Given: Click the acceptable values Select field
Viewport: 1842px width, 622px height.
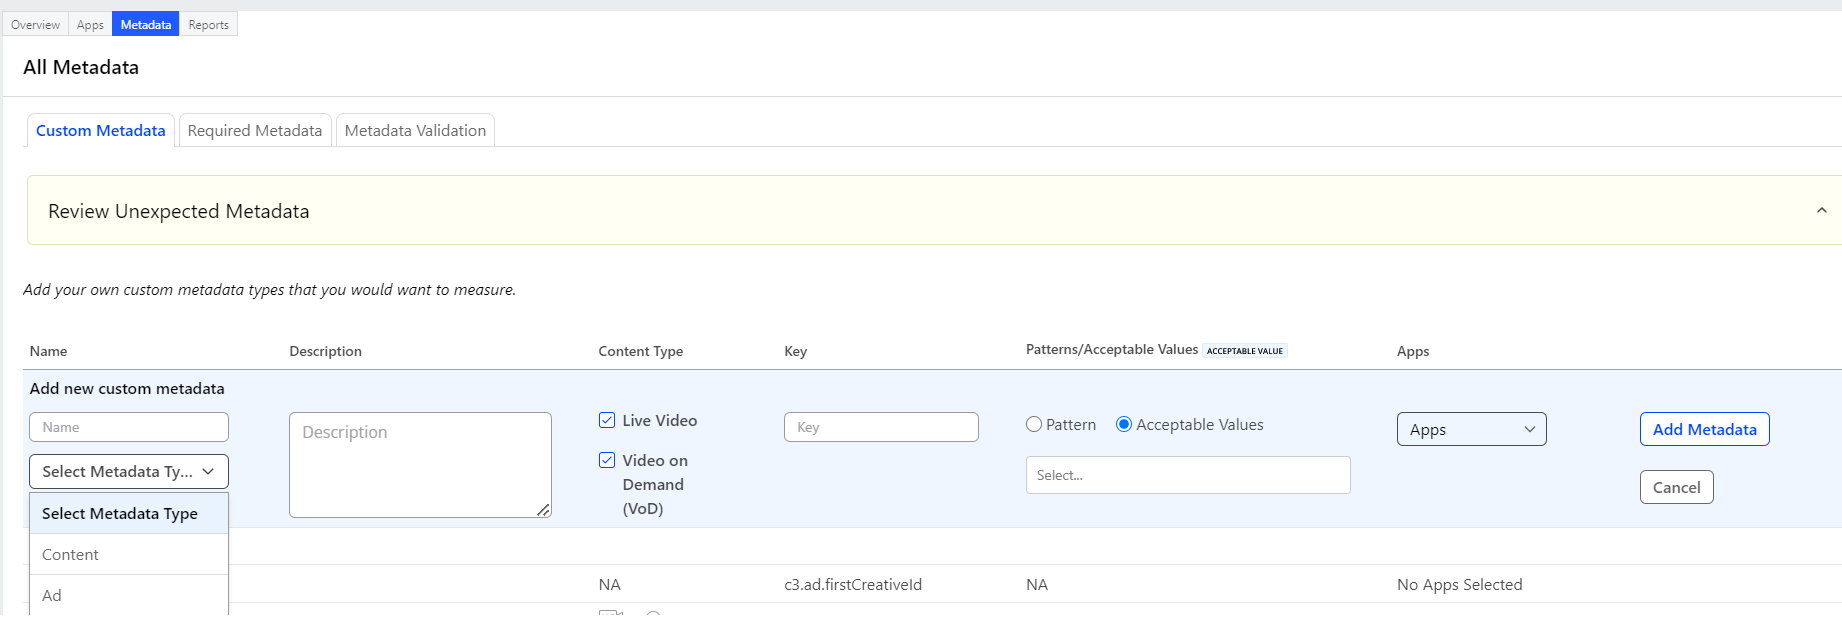Looking at the screenshot, I should coord(1188,475).
